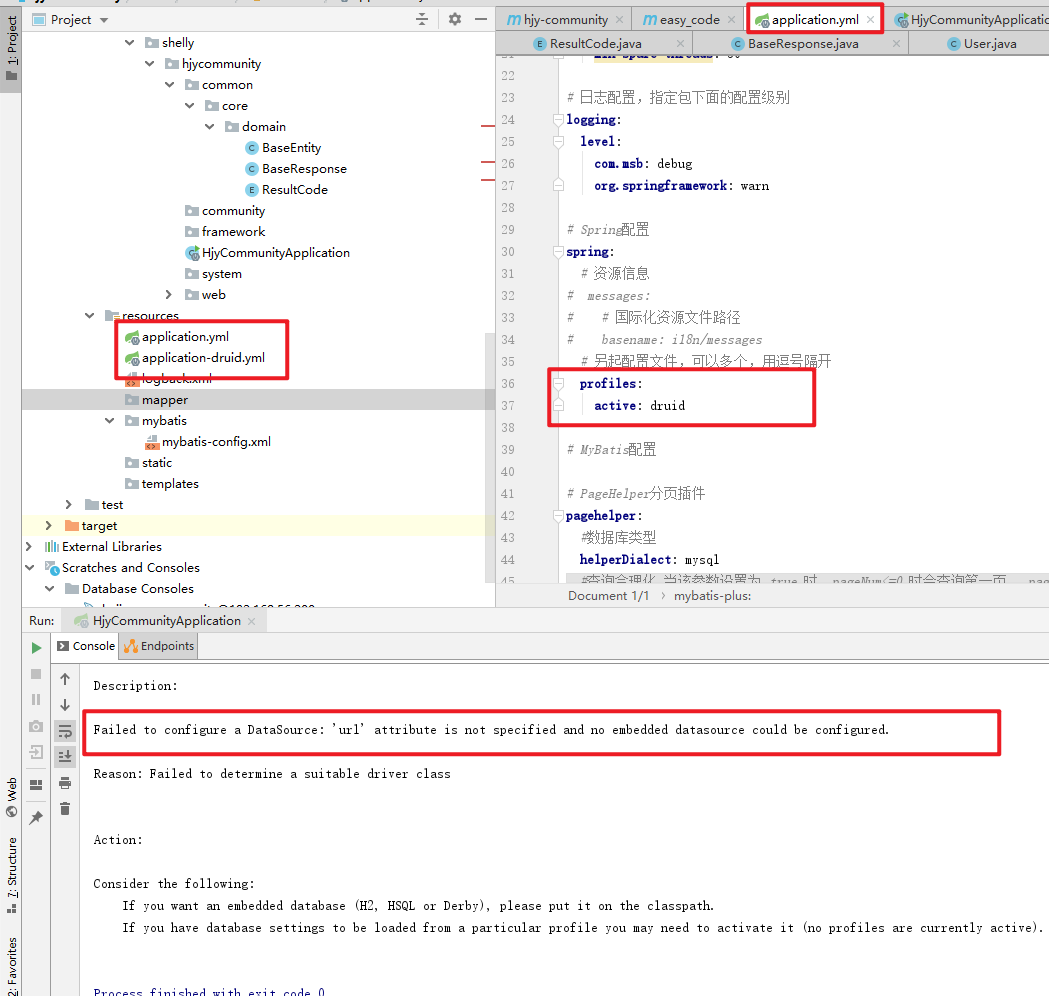
Task: Close the HjyCommunityApplication run tab
Action: pyautogui.click(x=252, y=621)
